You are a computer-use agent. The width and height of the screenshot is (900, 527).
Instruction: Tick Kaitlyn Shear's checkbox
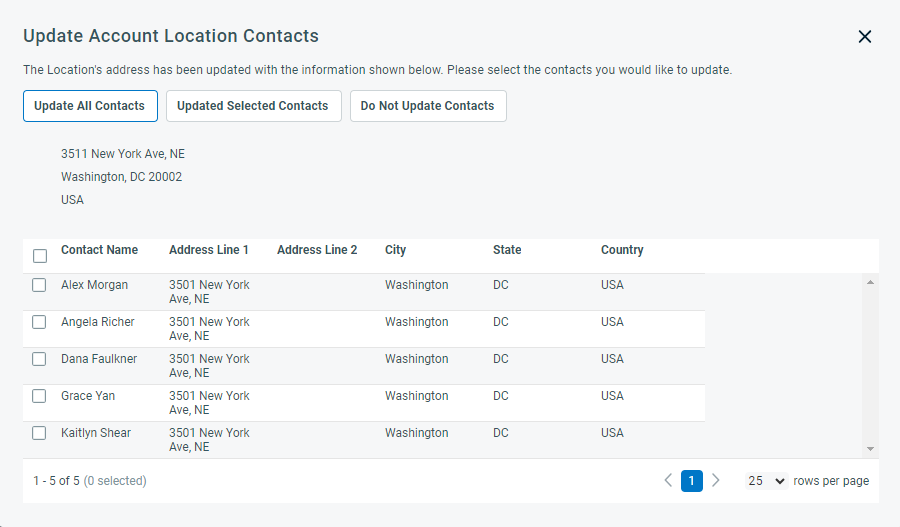pos(39,433)
